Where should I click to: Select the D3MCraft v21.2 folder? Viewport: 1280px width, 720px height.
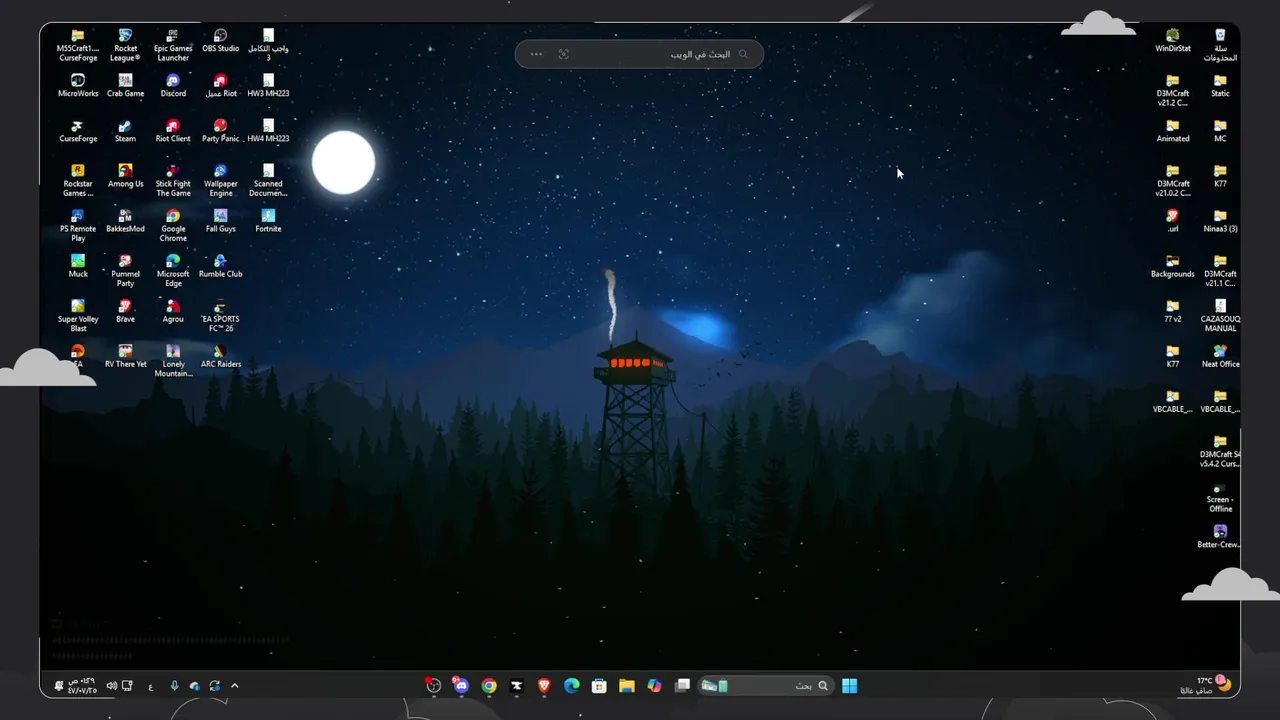pos(1173,90)
